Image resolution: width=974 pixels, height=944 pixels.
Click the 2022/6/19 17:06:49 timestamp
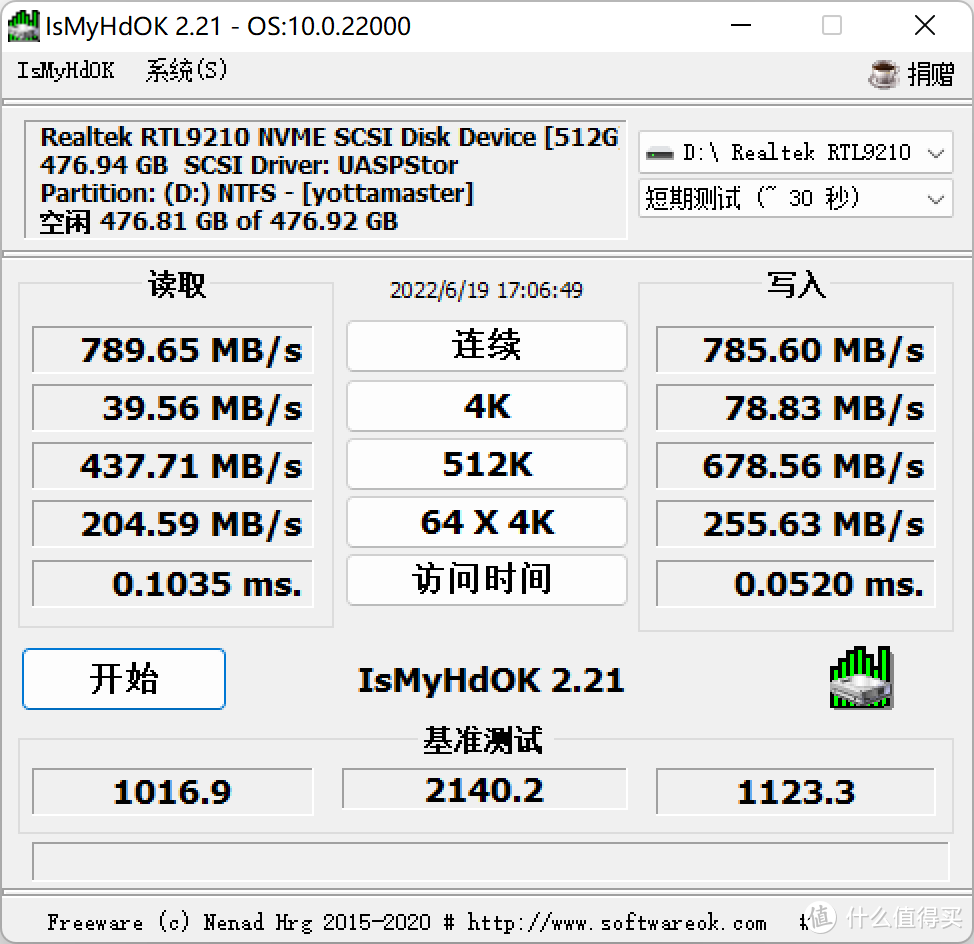[486, 290]
